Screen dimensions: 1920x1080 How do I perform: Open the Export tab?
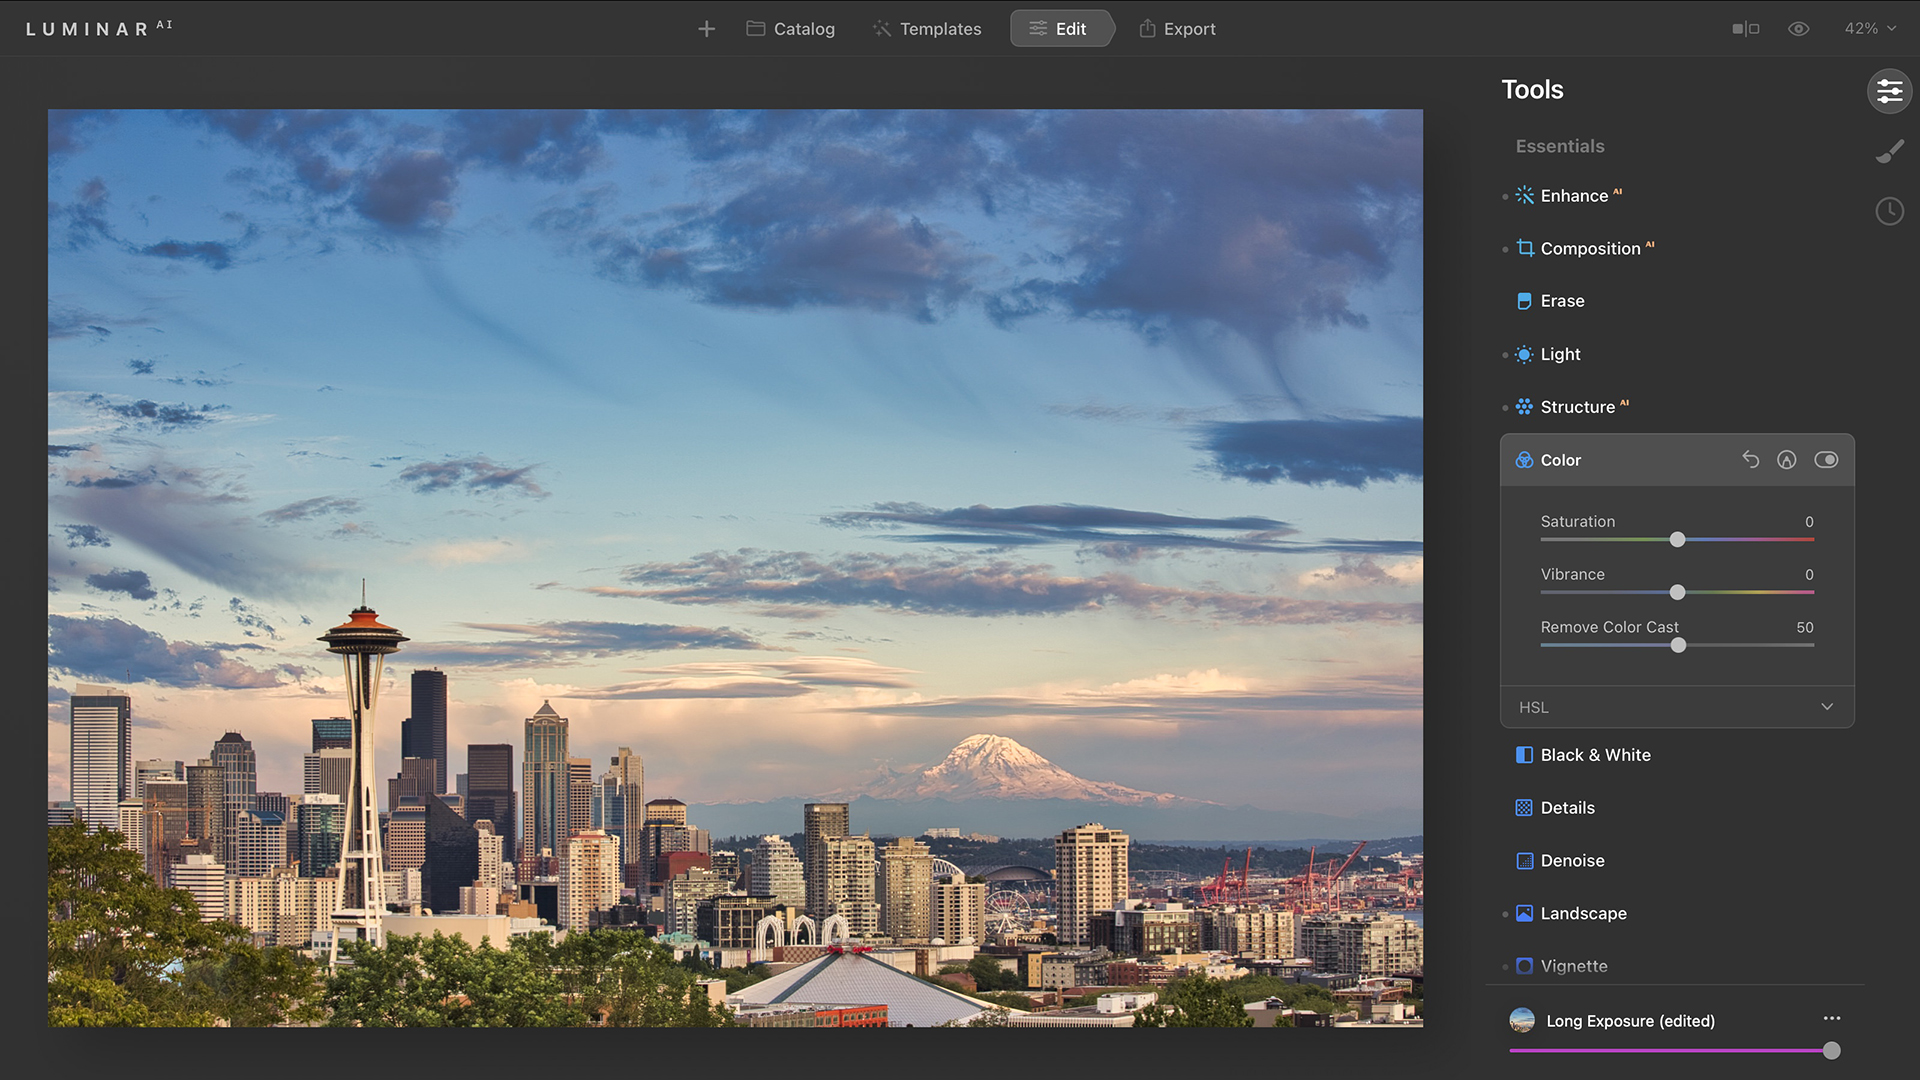pos(1177,29)
